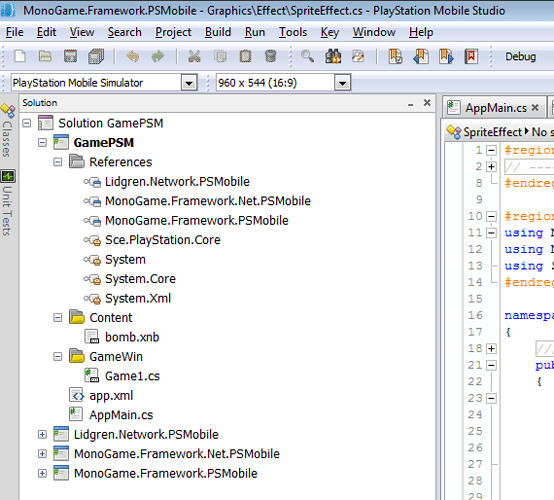The height and width of the screenshot is (500, 554).
Task: Open the Window menu
Action: tap(374, 32)
